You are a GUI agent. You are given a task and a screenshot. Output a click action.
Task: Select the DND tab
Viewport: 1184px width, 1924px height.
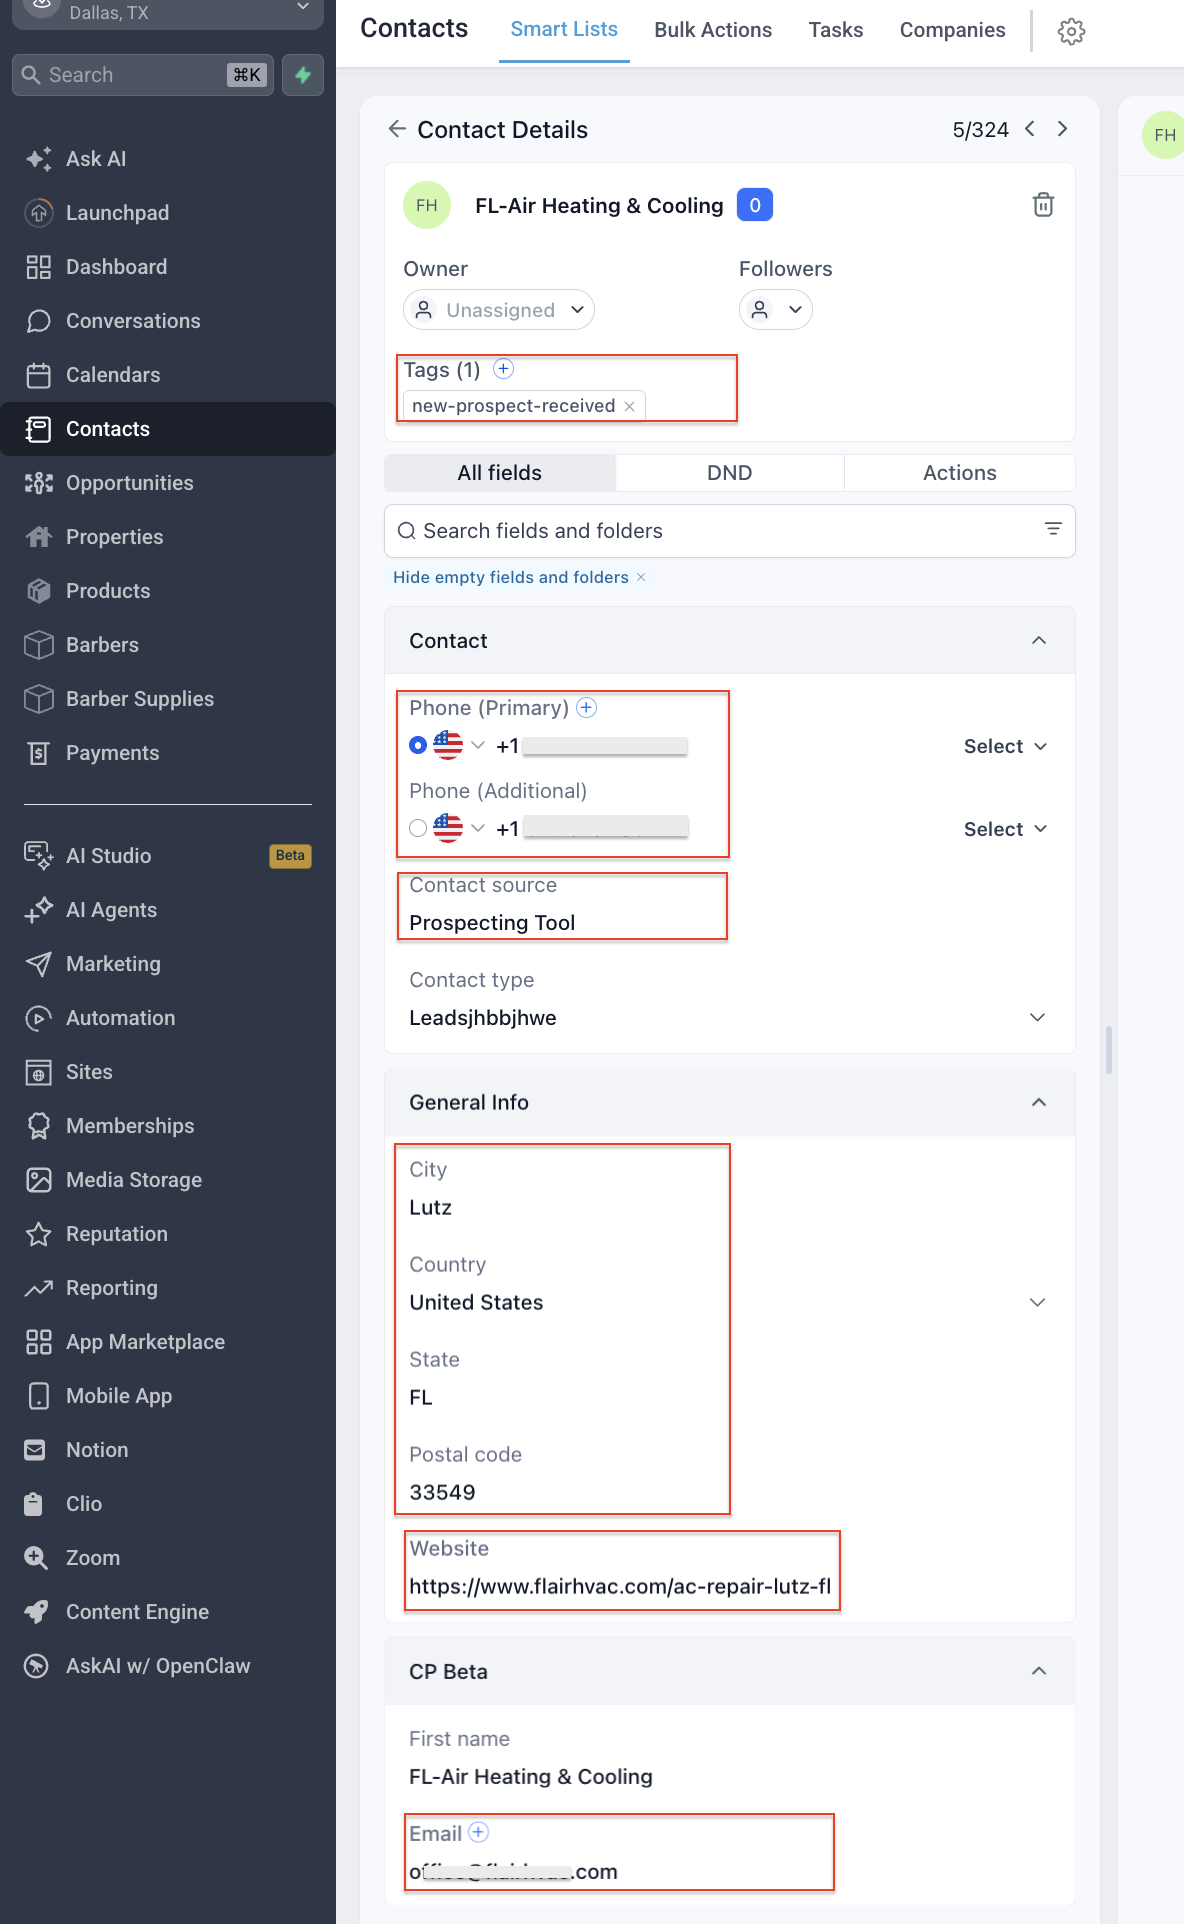(x=730, y=473)
